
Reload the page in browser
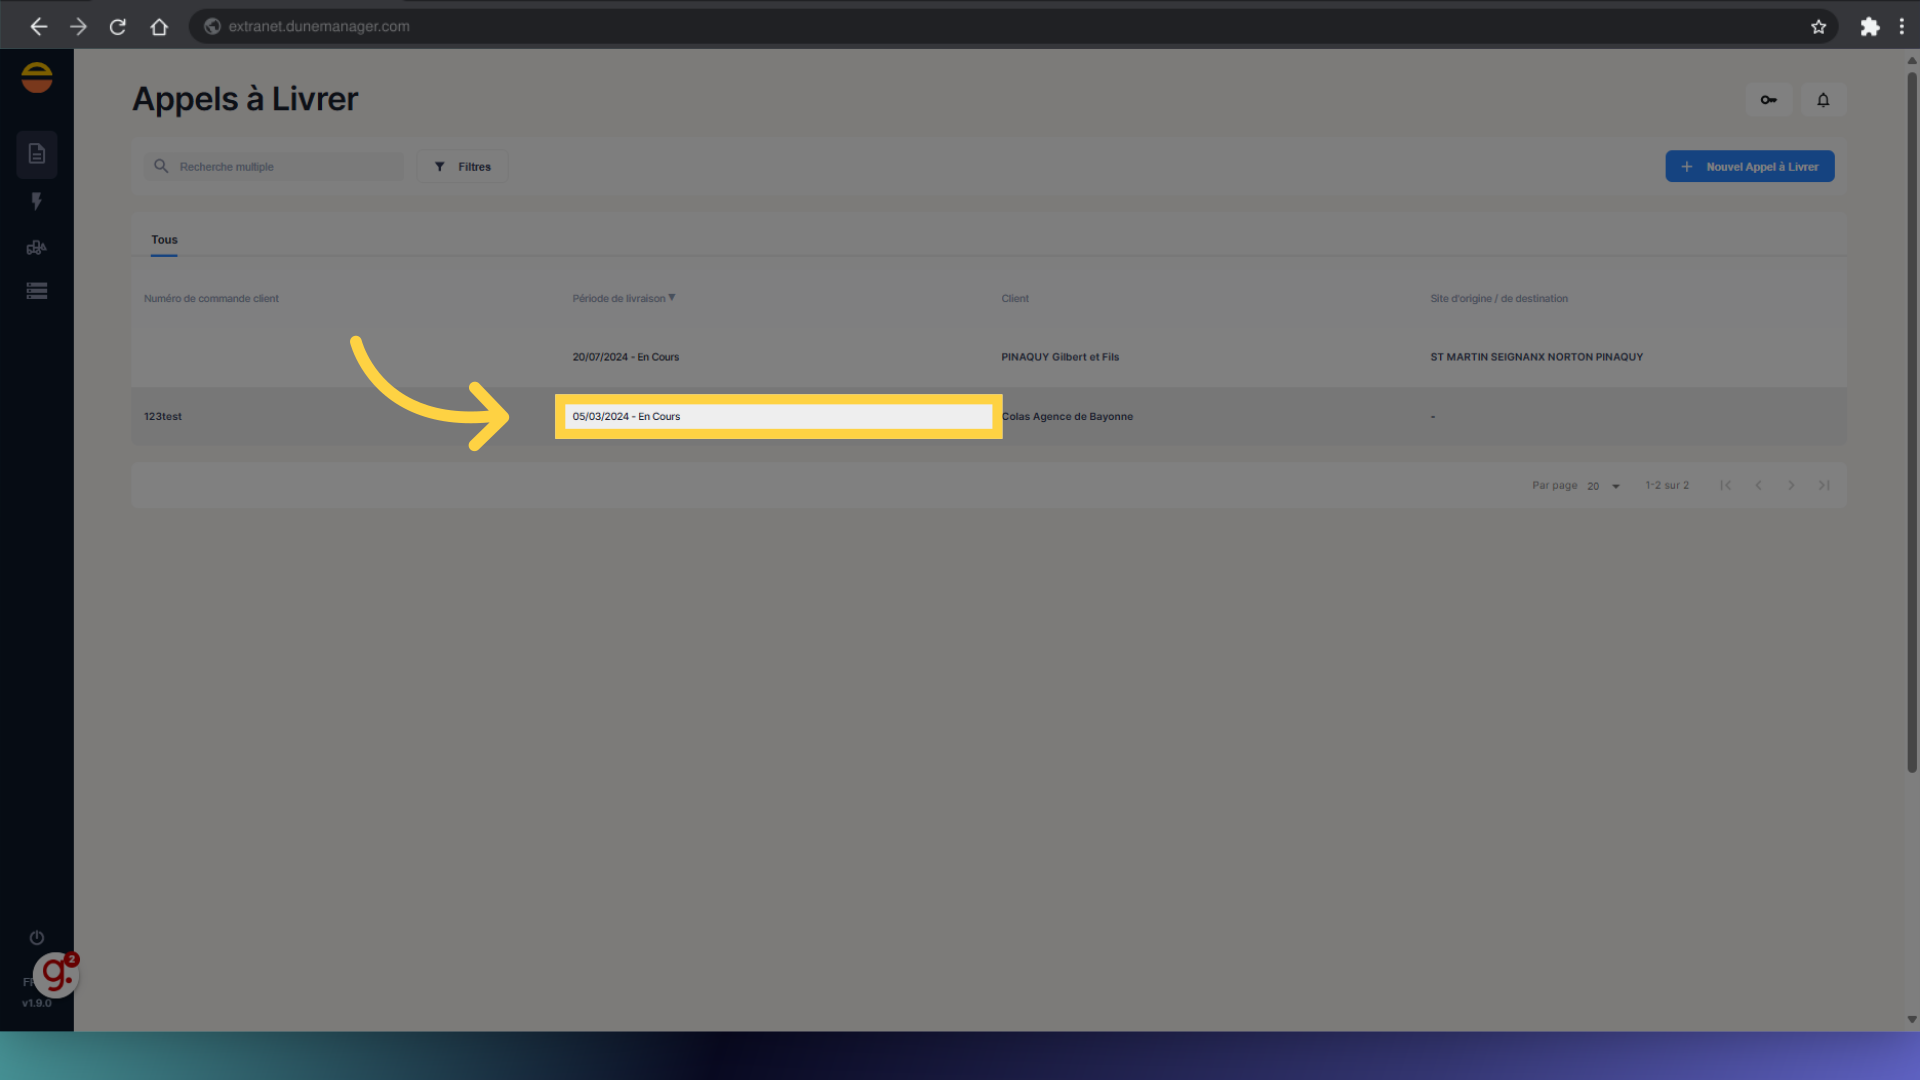[118, 27]
